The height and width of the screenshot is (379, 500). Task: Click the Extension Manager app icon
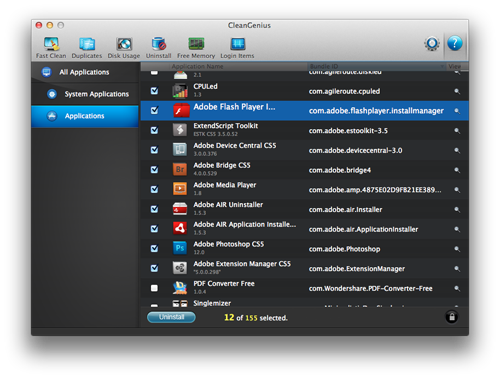tap(180, 268)
